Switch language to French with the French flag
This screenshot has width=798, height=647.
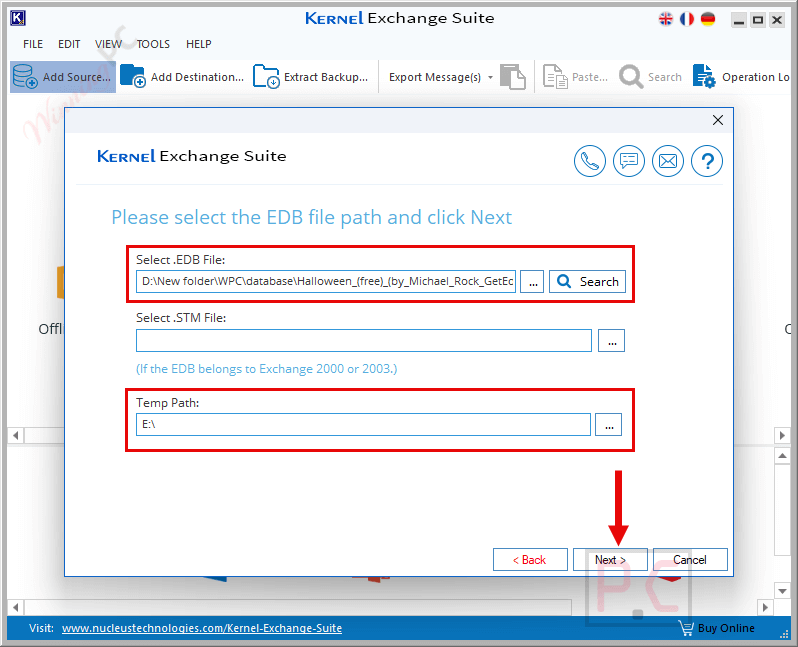click(x=687, y=19)
